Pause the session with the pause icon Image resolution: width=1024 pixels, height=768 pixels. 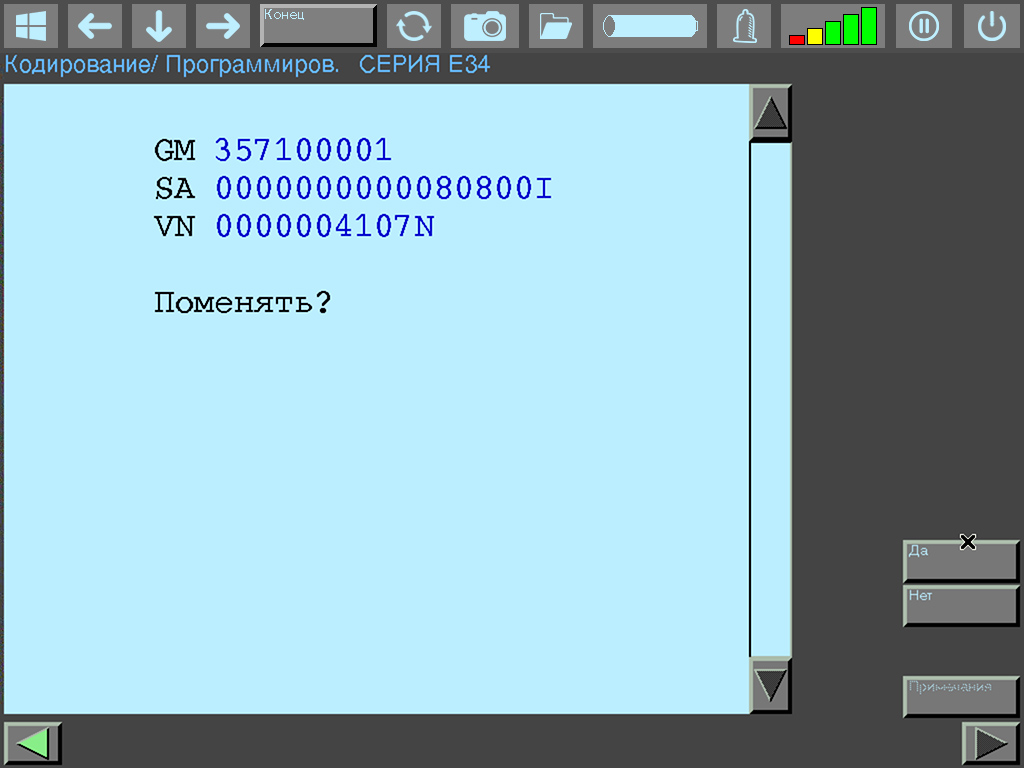[923, 26]
